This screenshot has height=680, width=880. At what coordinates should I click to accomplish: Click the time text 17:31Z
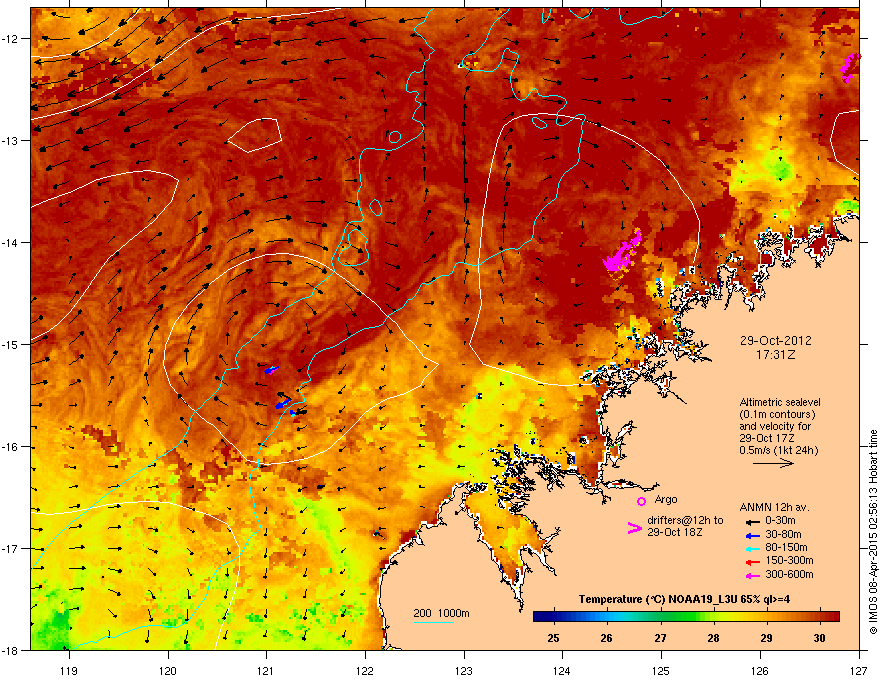tap(776, 355)
